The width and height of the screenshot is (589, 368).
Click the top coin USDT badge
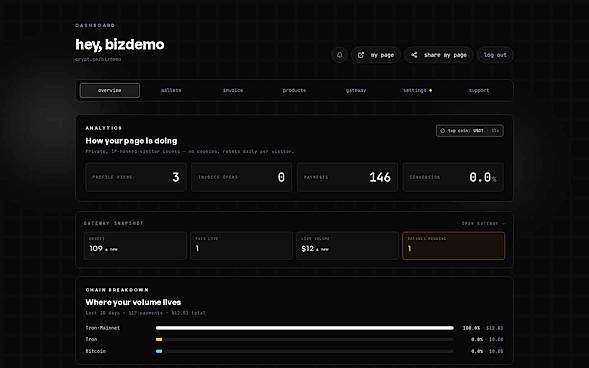[470, 131]
